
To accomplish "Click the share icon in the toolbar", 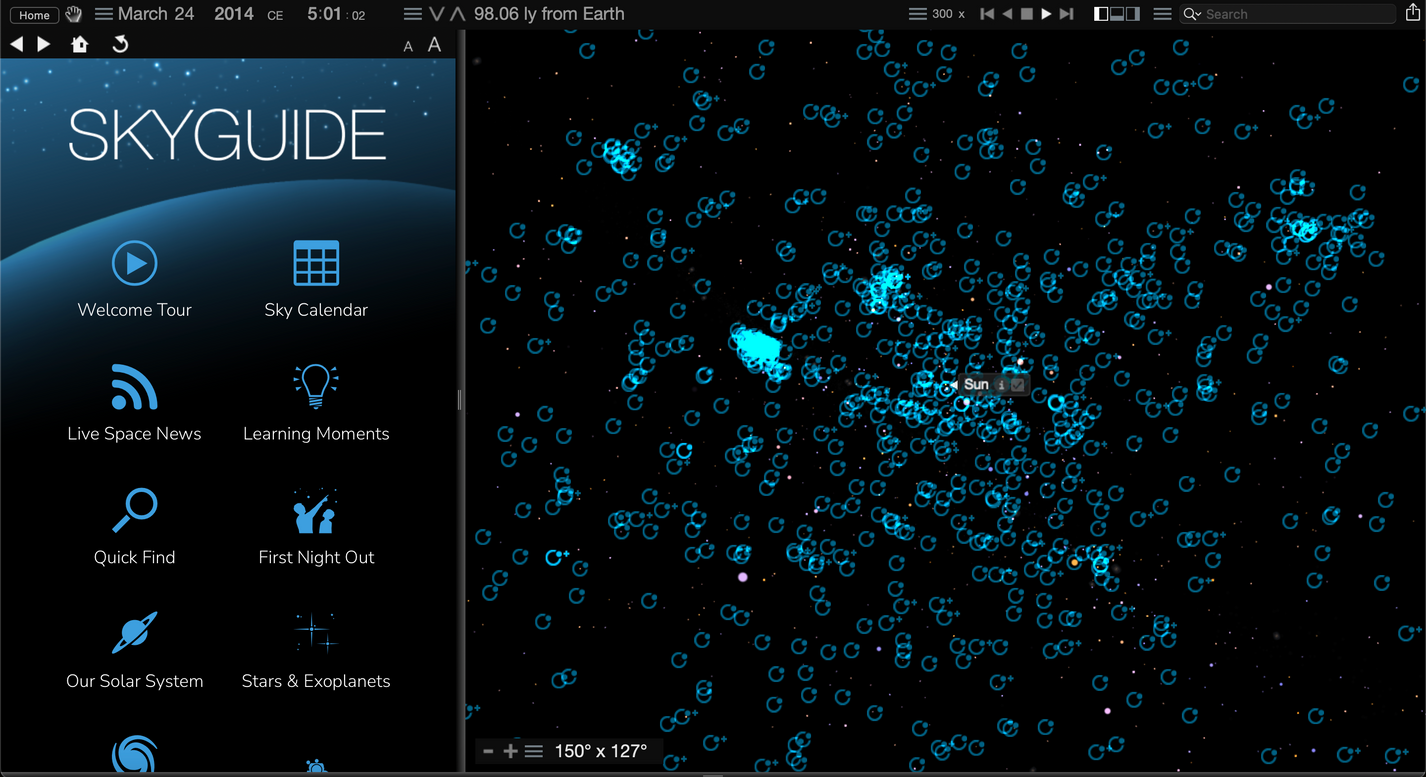I will tap(1413, 13).
